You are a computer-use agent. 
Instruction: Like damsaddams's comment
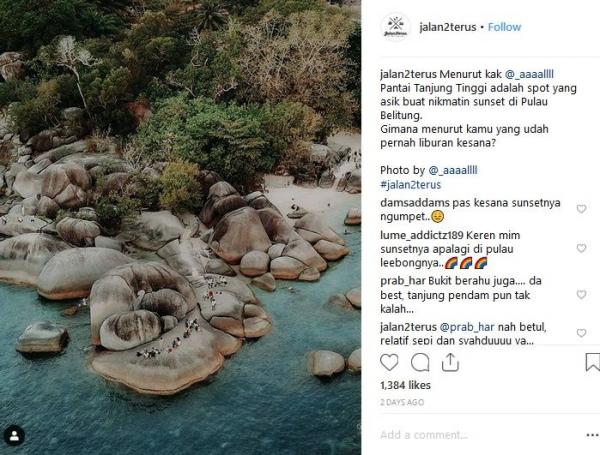581,209
